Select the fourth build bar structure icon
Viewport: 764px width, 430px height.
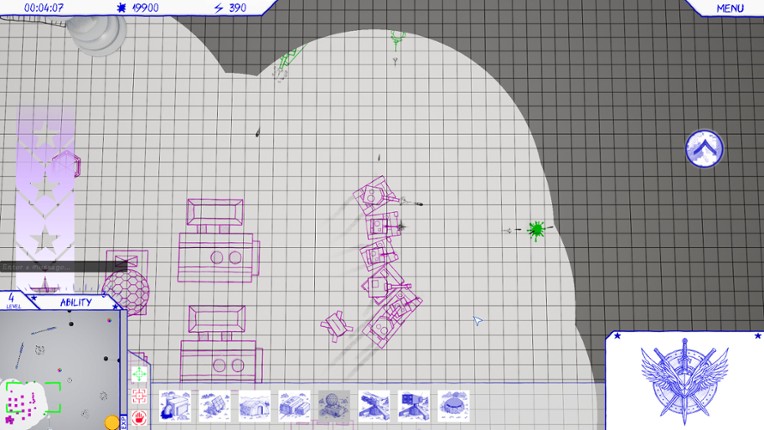click(x=294, y=406)
